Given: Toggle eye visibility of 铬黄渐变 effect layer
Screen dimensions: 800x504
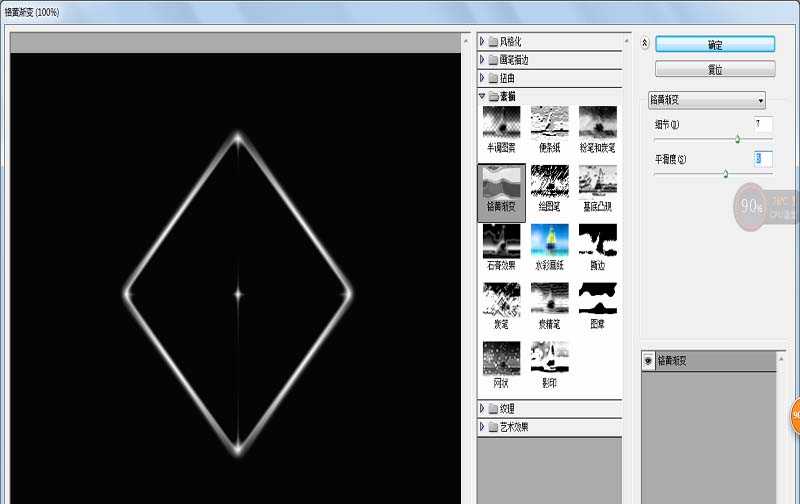Looking at the screenshot, I should coord(648,361).
